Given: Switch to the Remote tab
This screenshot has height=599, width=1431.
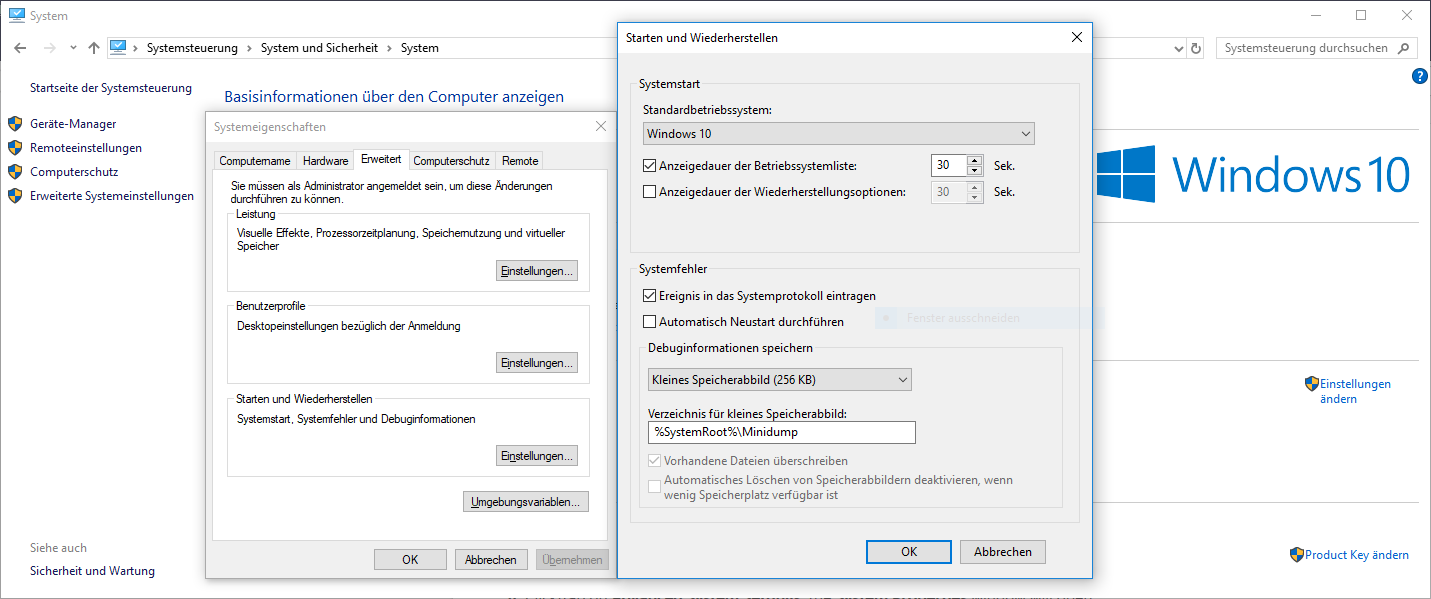Looking at the screenshot, I should tap(520, 161).
